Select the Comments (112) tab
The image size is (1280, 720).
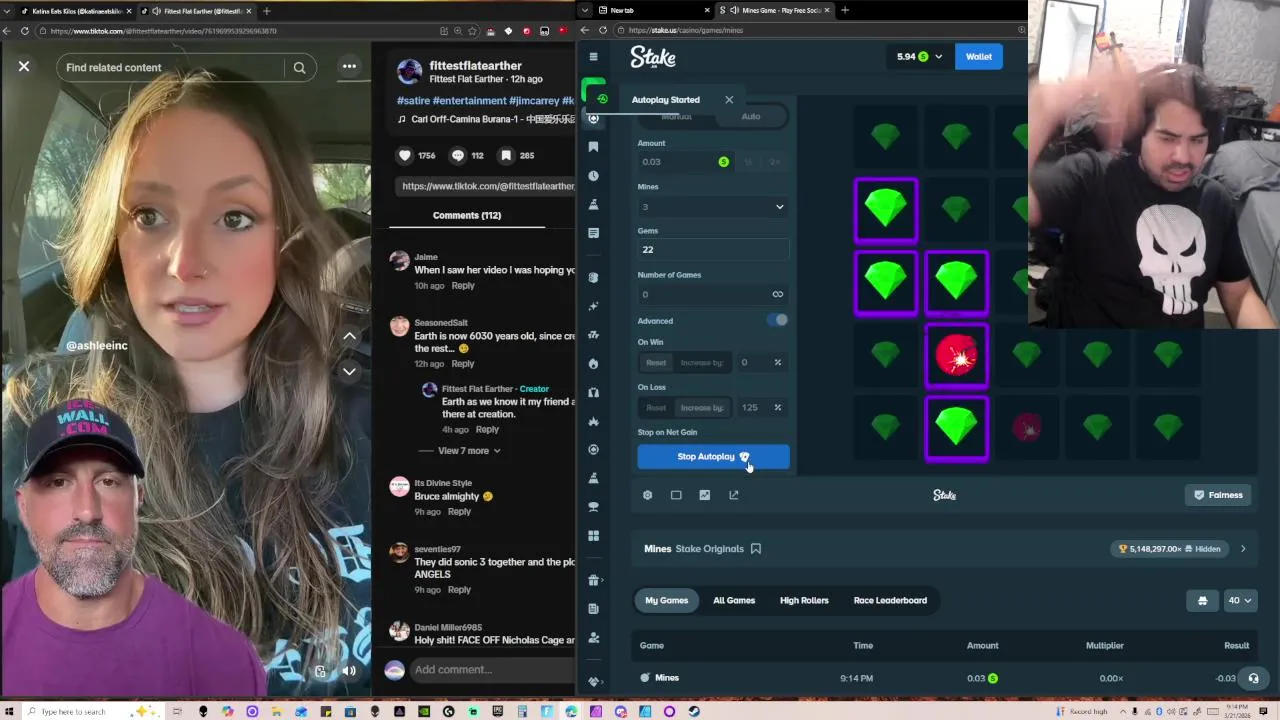[x=467, y=215]
